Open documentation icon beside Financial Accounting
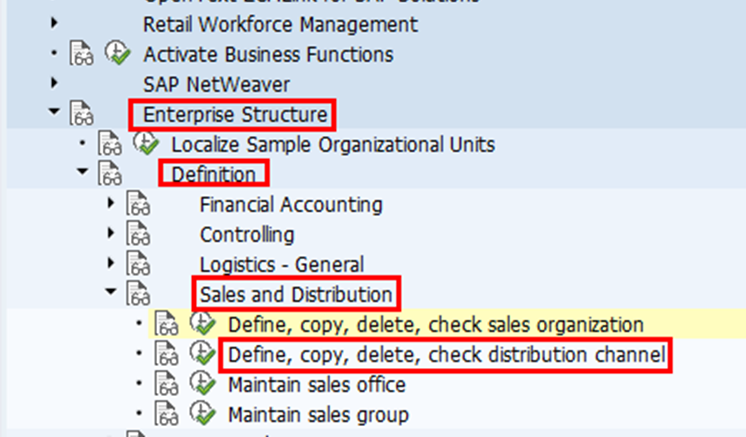 click(x=137, y=205)
